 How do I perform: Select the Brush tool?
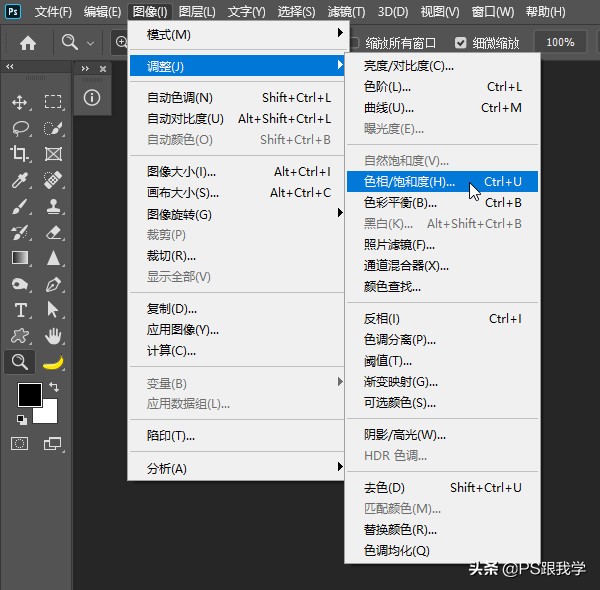(x=20, y=207)
